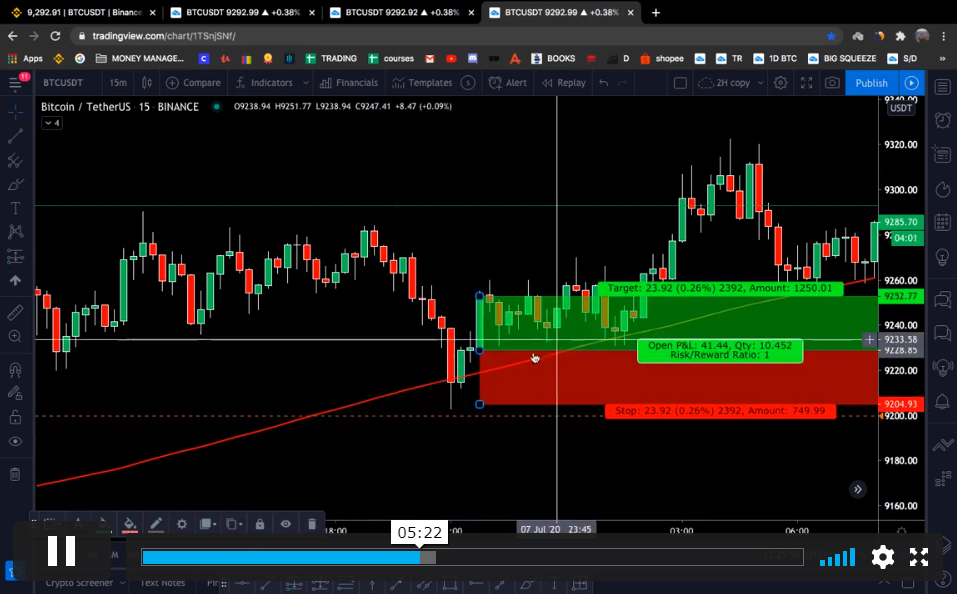Enter fullscreen mode for the chart
Viewport: 957px width, 594px height.
[x=806, y=82]
